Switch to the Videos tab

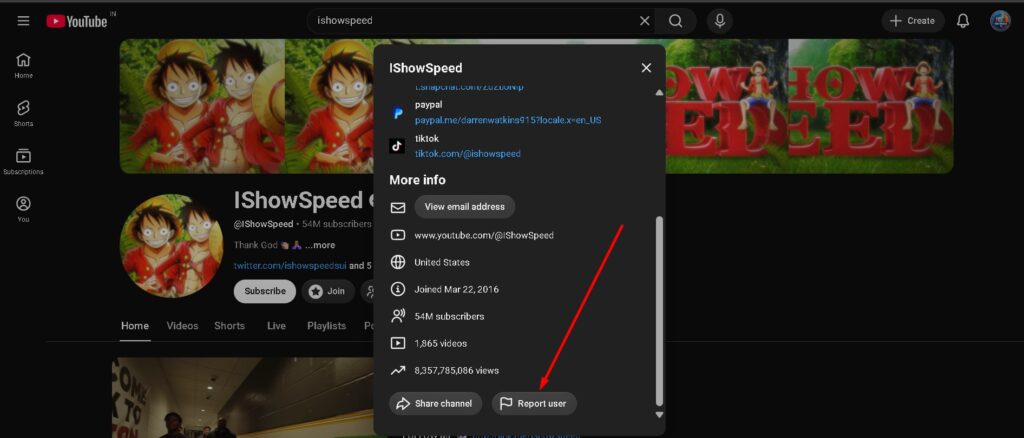tap(182, 326)
